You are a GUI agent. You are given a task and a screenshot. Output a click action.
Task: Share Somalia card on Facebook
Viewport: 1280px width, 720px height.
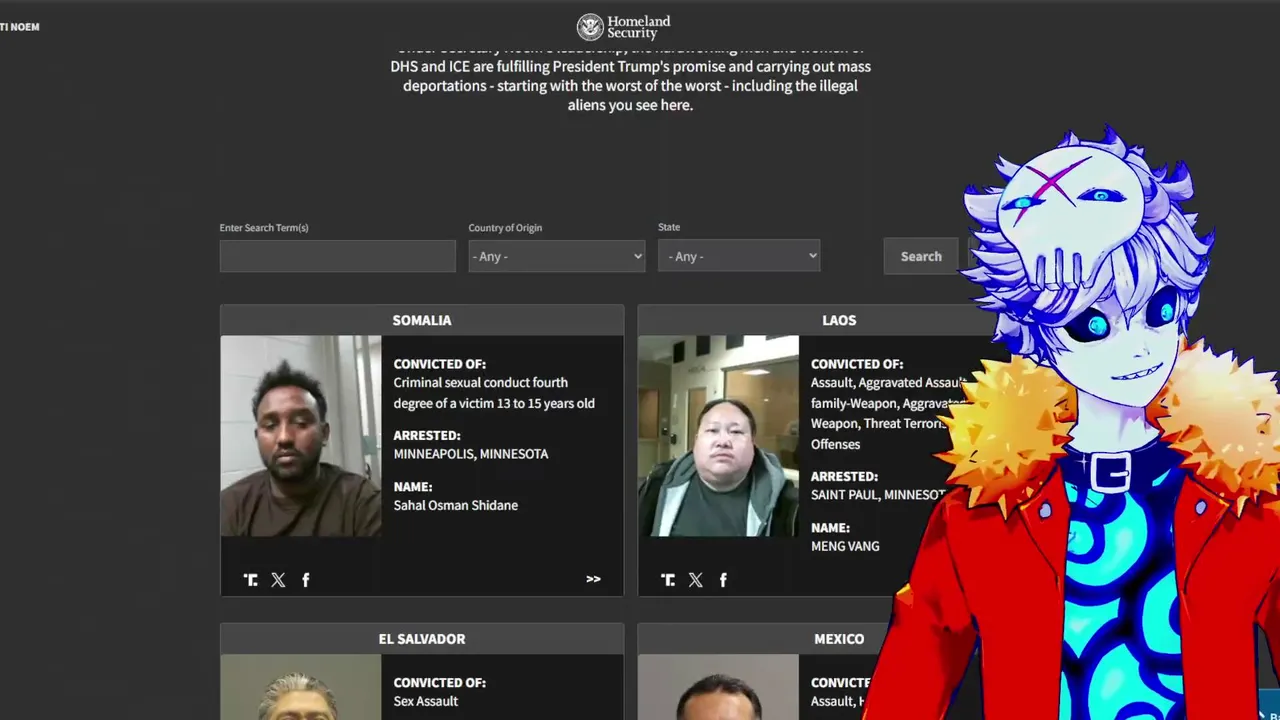306,580
